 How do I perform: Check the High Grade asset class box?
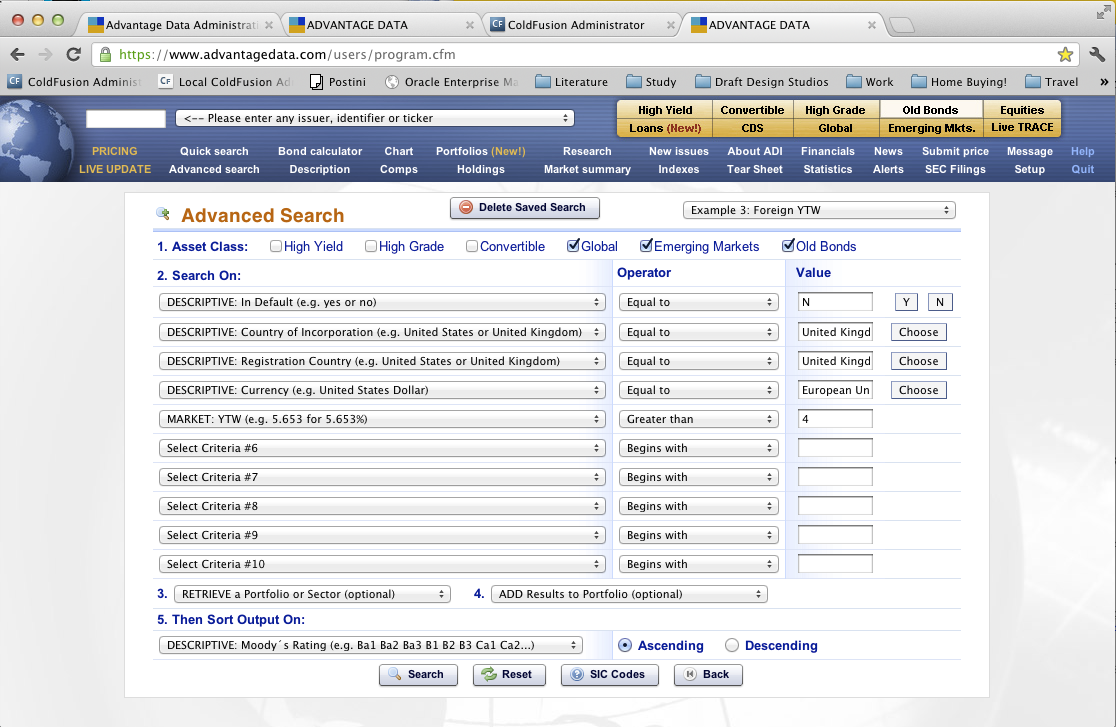pyautogui.click(x=371, y=246)
